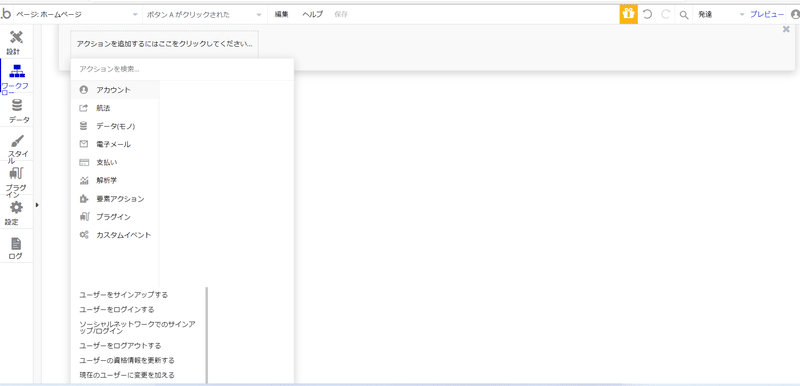This screenshot has width=800, height=386.
Task: Select the カスタムイベント category
Action: (x=115, y=235)
